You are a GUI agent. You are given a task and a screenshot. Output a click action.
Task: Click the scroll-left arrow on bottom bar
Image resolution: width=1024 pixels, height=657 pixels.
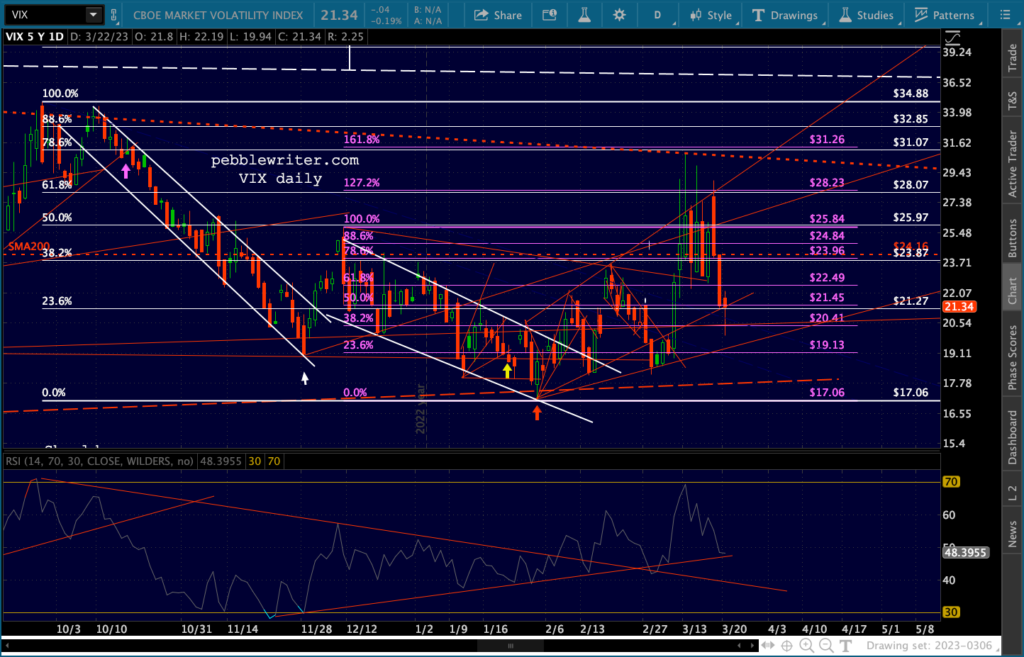click(x=739, y=645)
